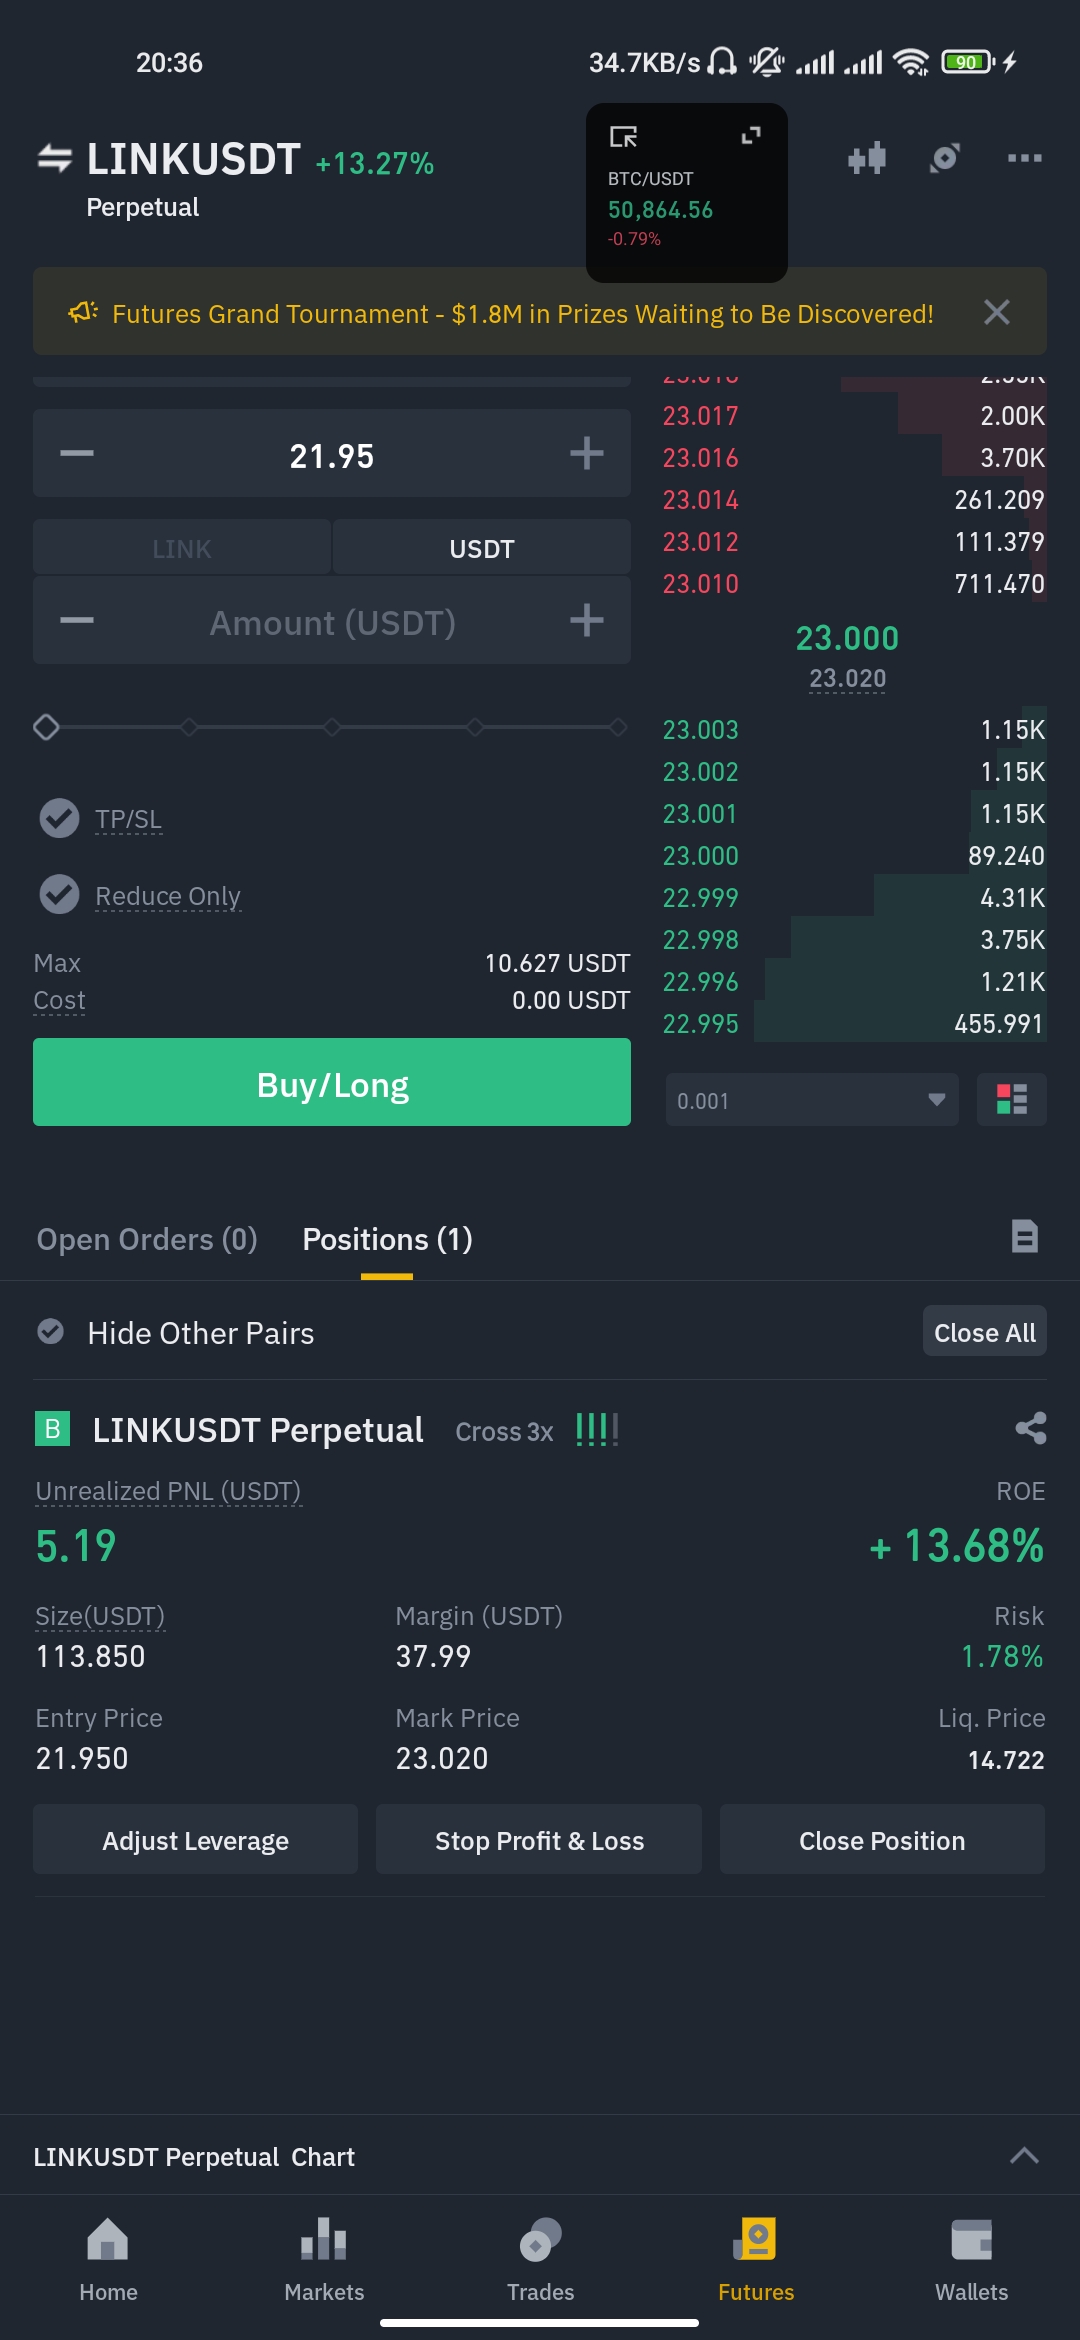
Task: Expand the LINKUSDT Perpetual Chart panel
Action: (x=1023, y=2156)
